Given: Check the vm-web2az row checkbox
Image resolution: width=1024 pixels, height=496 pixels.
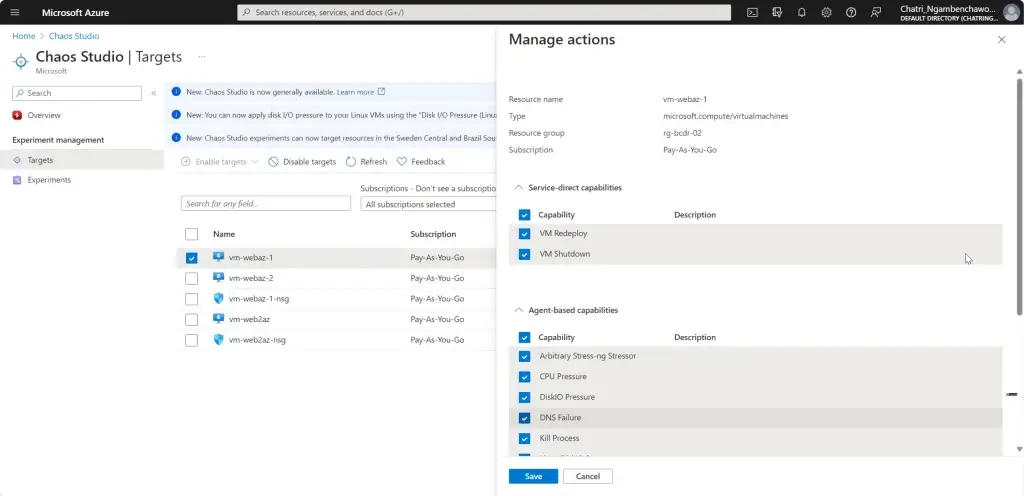Looking at the screenshot, I should [191, 320].
